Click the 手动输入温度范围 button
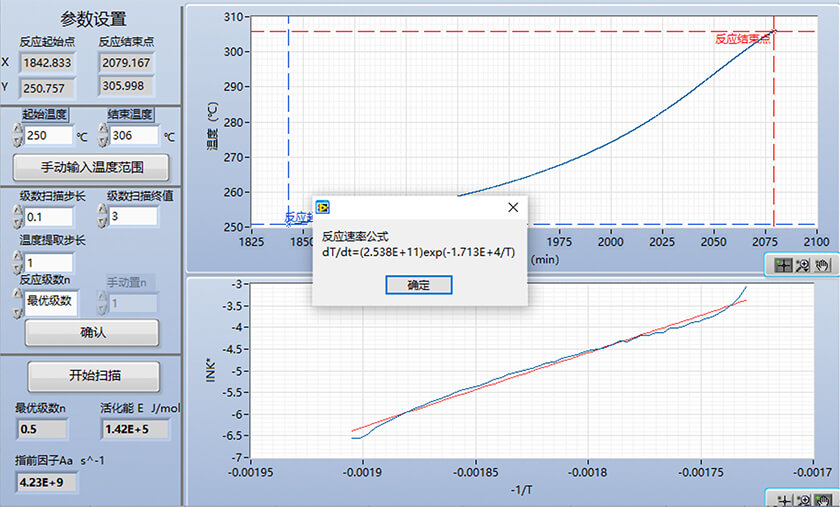Screen dimensions: 840x507 coord(91,166)
